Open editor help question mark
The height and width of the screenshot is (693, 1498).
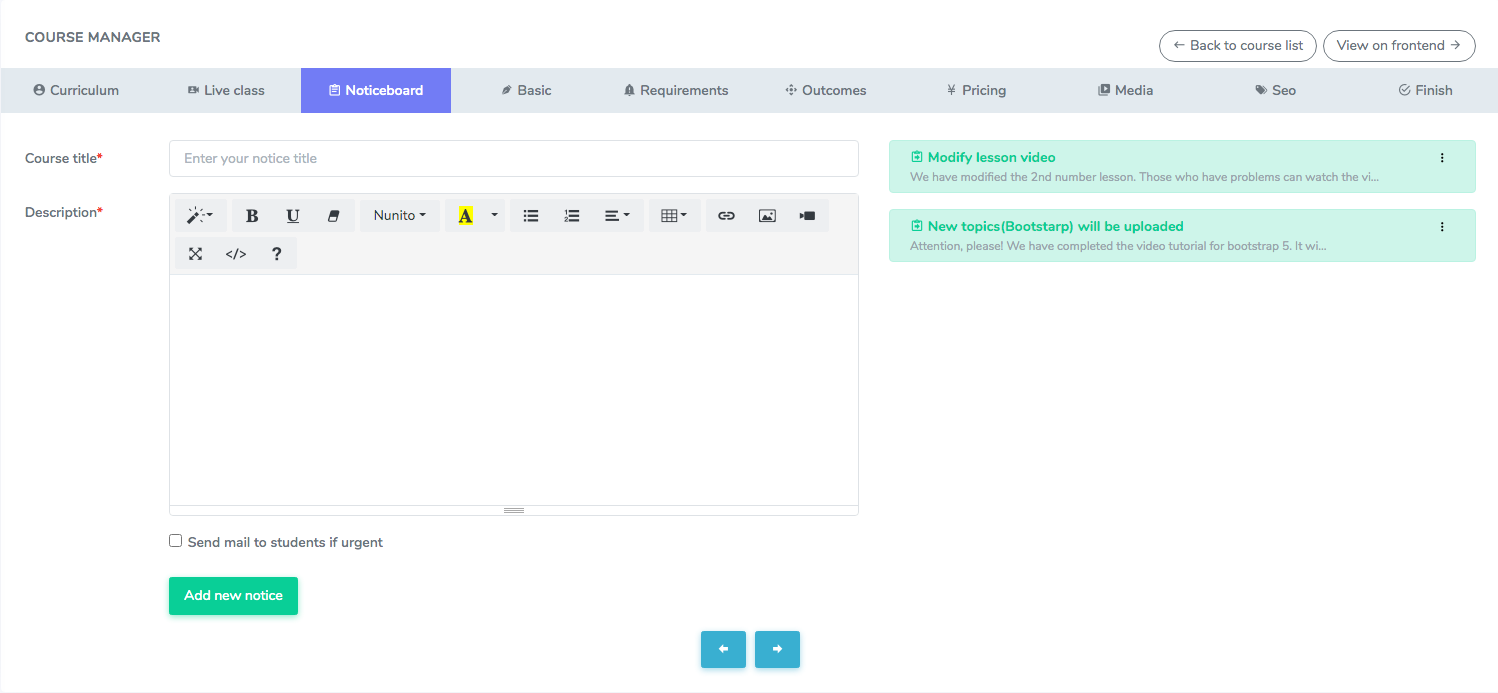point(277,254)
